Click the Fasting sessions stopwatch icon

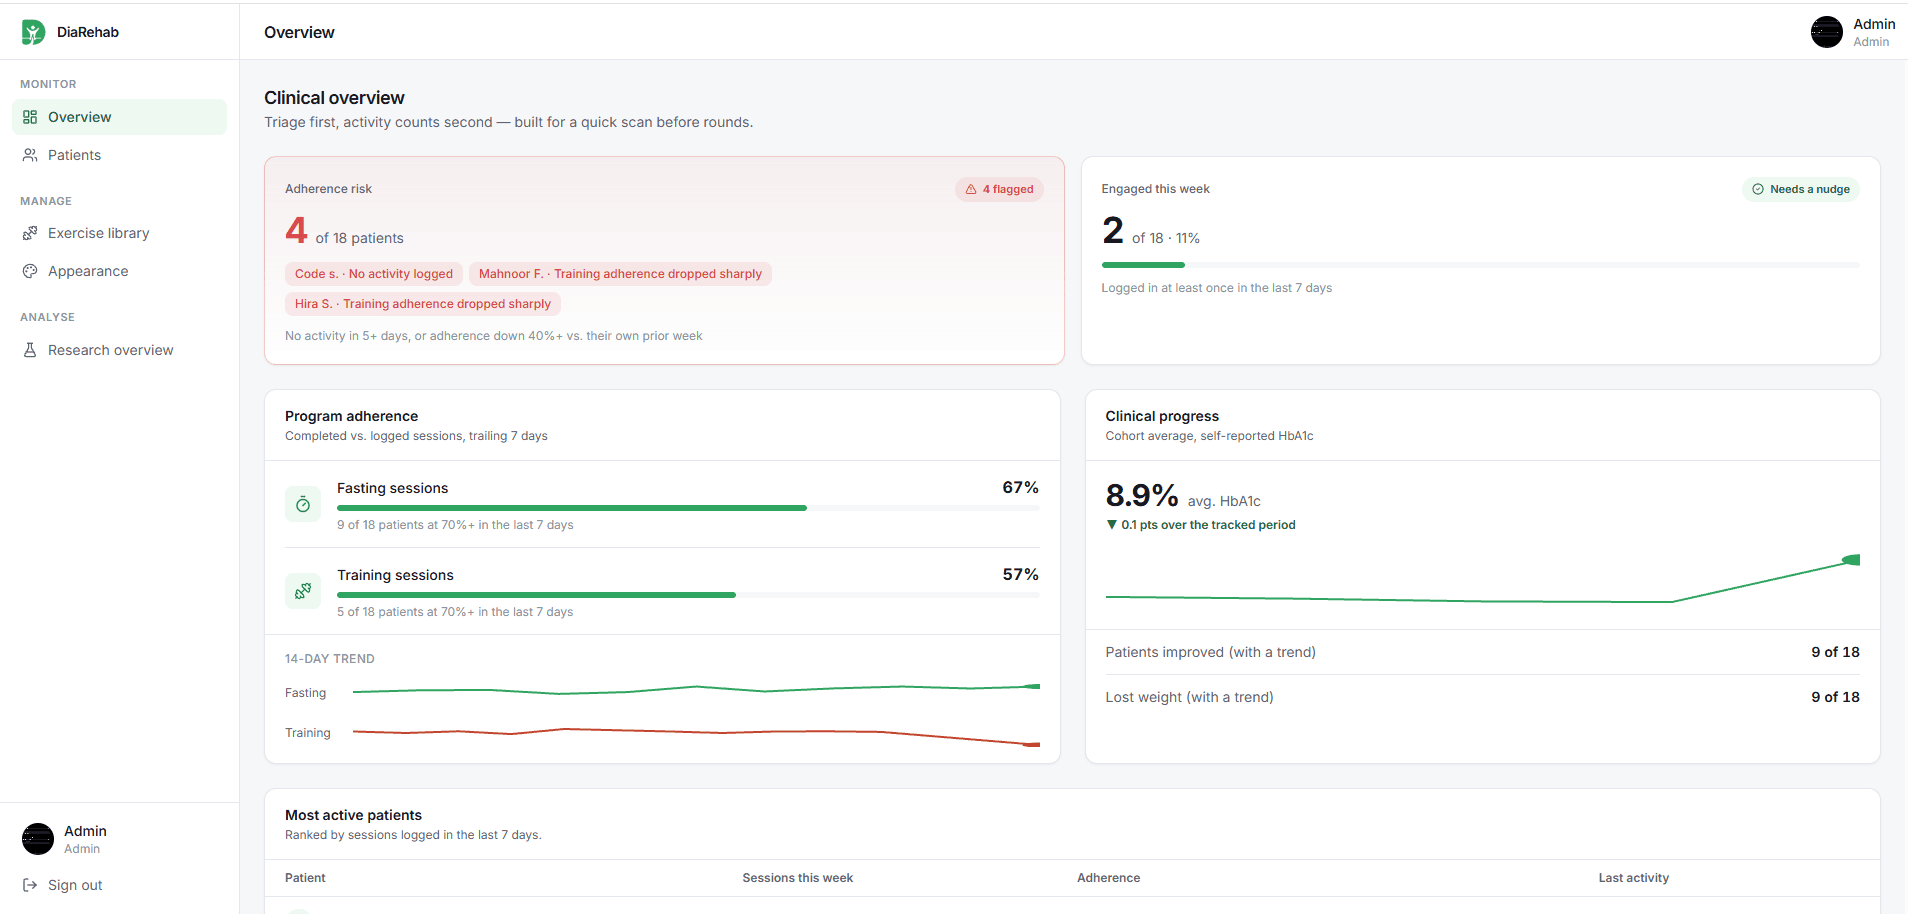pyautogui.click(x=303, y=505)
